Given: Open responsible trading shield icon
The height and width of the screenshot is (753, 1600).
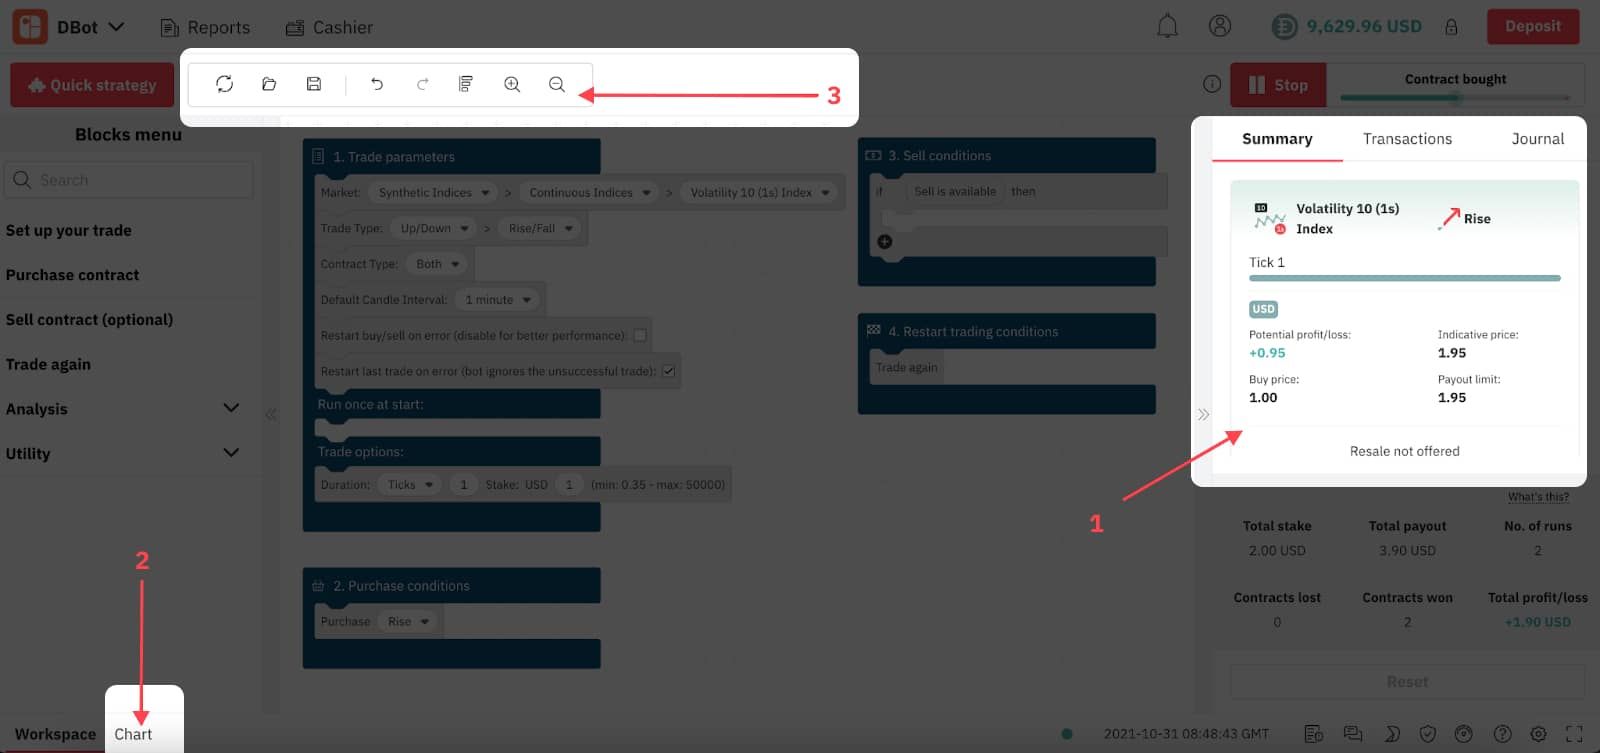Looking at the screenshot, I should coord(1428,734).
